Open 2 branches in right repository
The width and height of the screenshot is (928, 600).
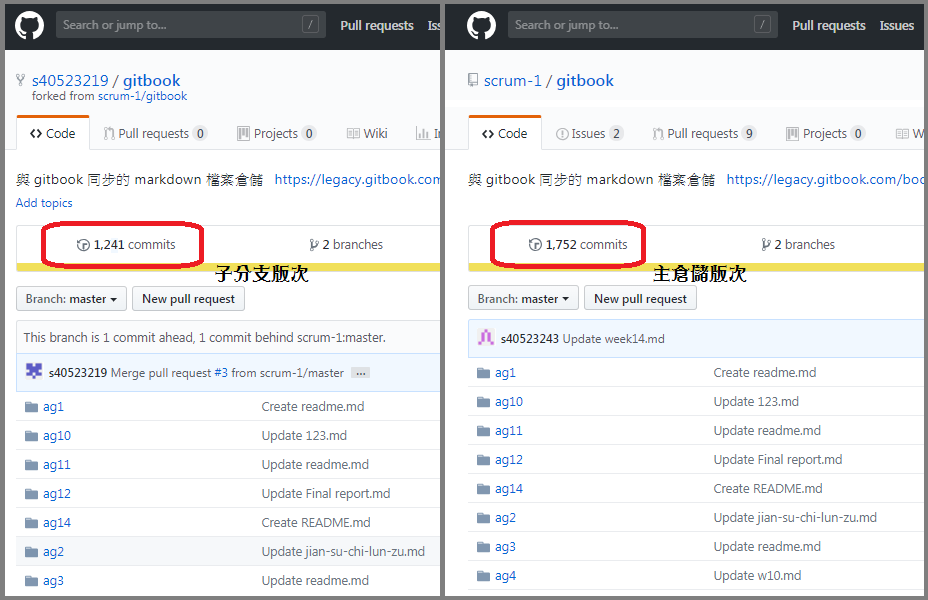(798, 244)
